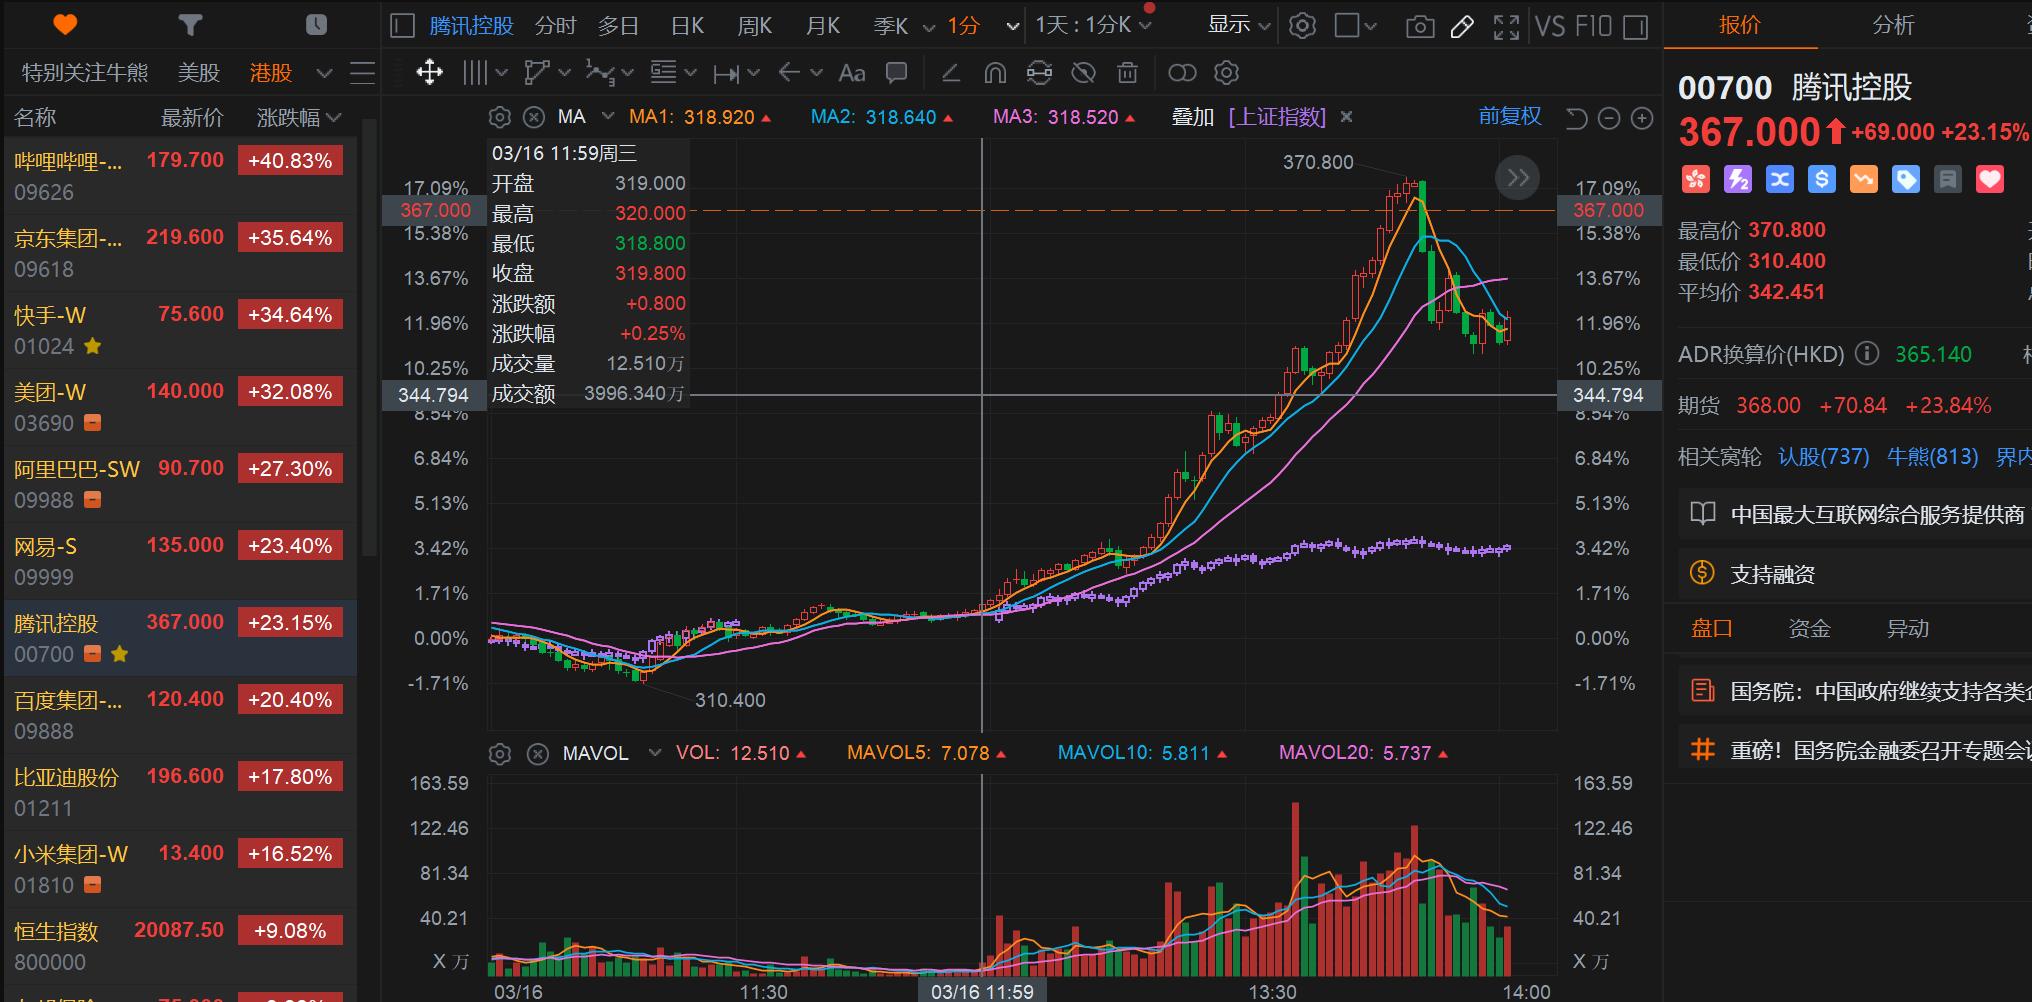Delete drawings with the trash icon

1127,72
